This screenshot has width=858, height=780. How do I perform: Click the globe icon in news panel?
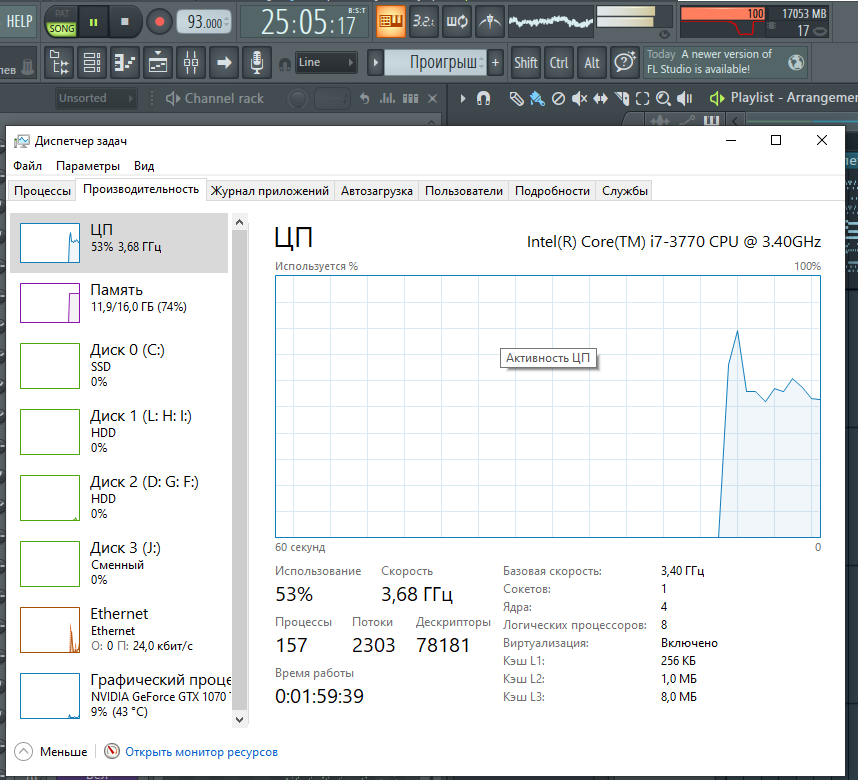796,62
